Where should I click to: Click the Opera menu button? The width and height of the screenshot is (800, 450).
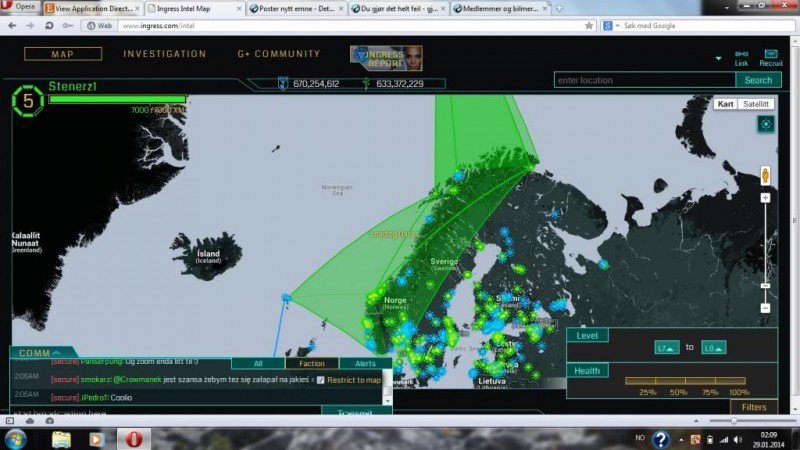(20, 6)
